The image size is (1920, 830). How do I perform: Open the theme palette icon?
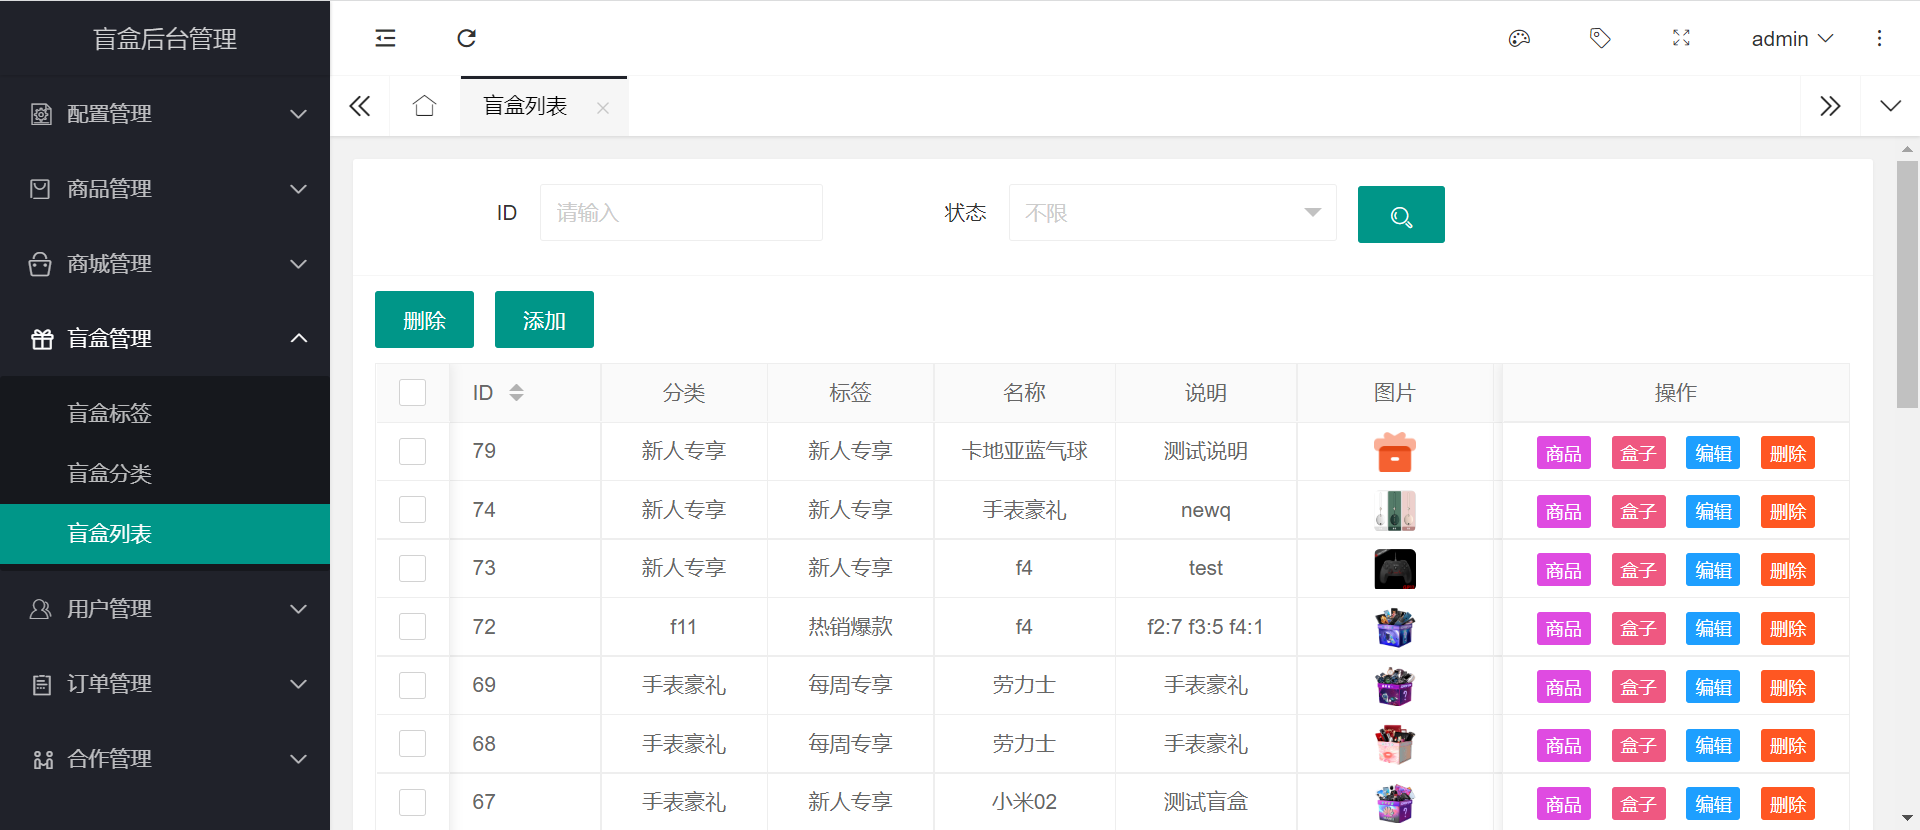(x=1519, y=38)
